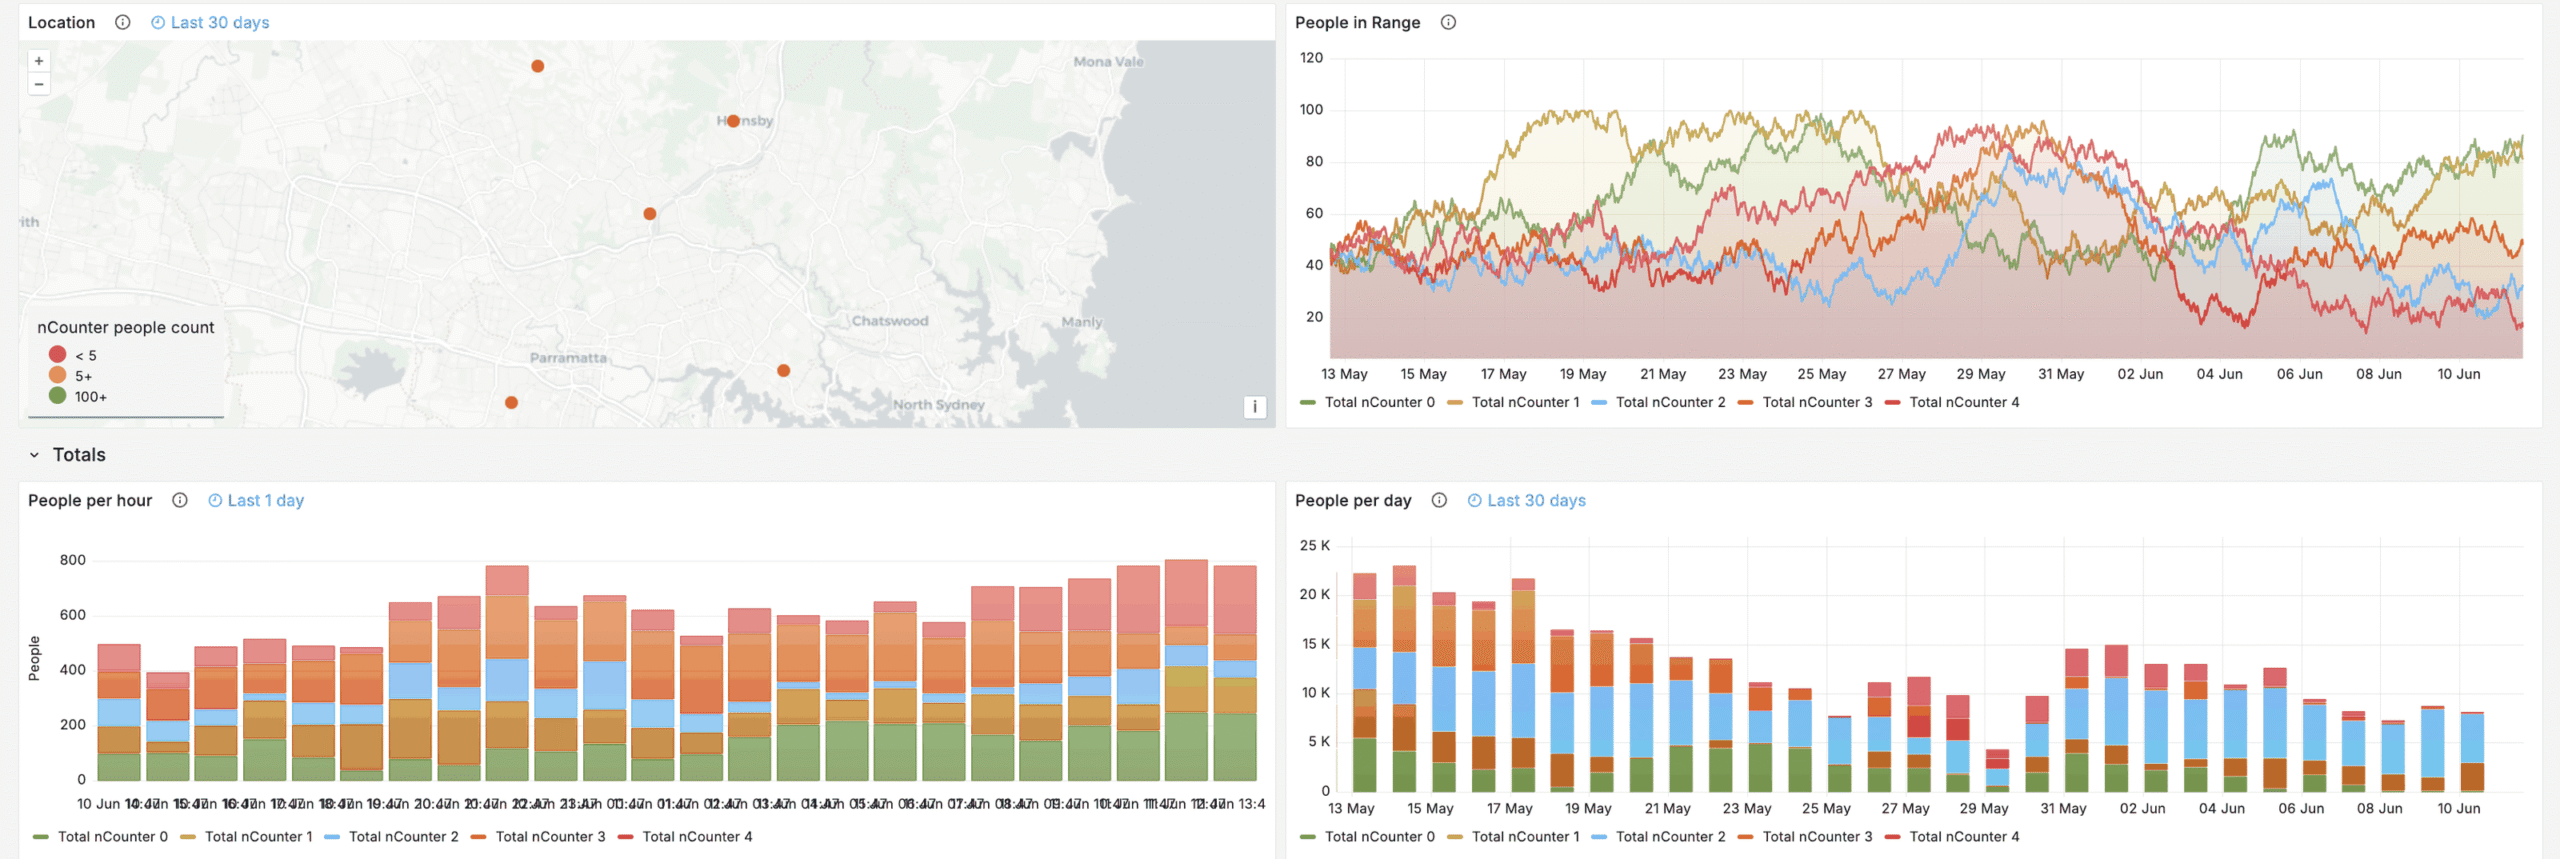Open the People per hour info icon

[x=180, y=500]
